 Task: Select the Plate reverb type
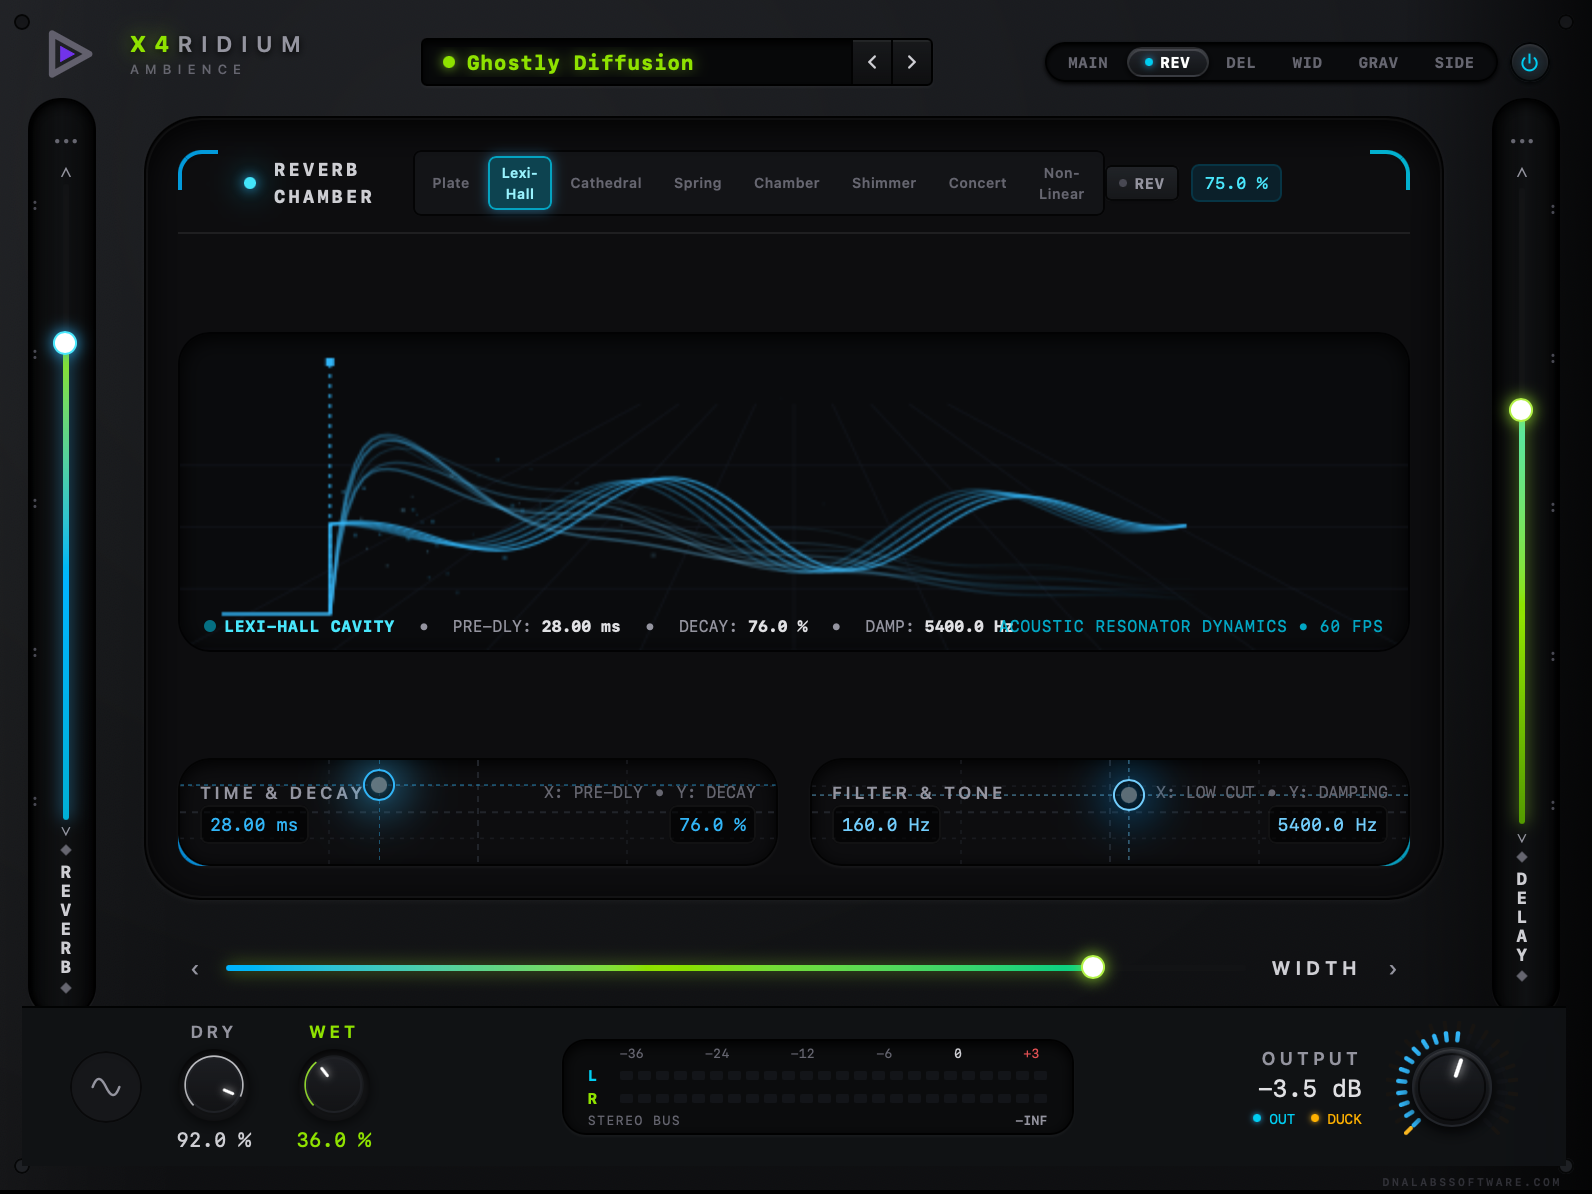tap(451, 183)
